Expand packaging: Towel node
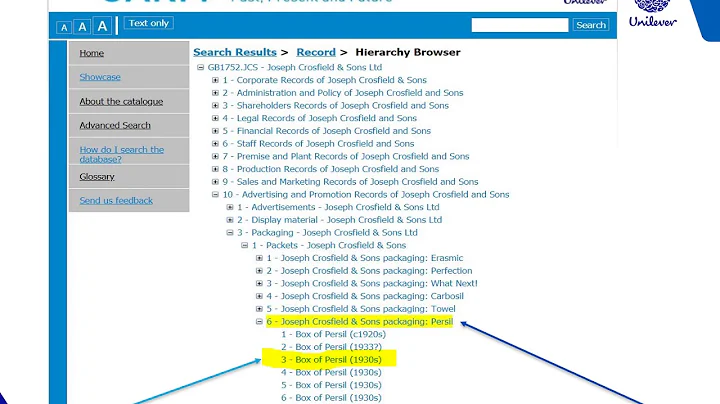 point(259,309)
